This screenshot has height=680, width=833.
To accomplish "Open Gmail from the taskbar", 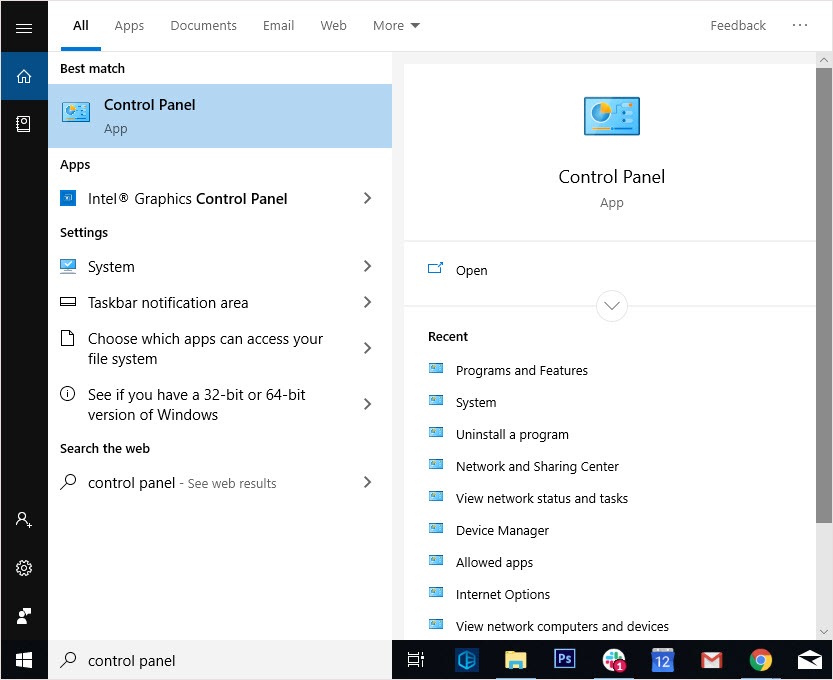I will pos(711,660).
